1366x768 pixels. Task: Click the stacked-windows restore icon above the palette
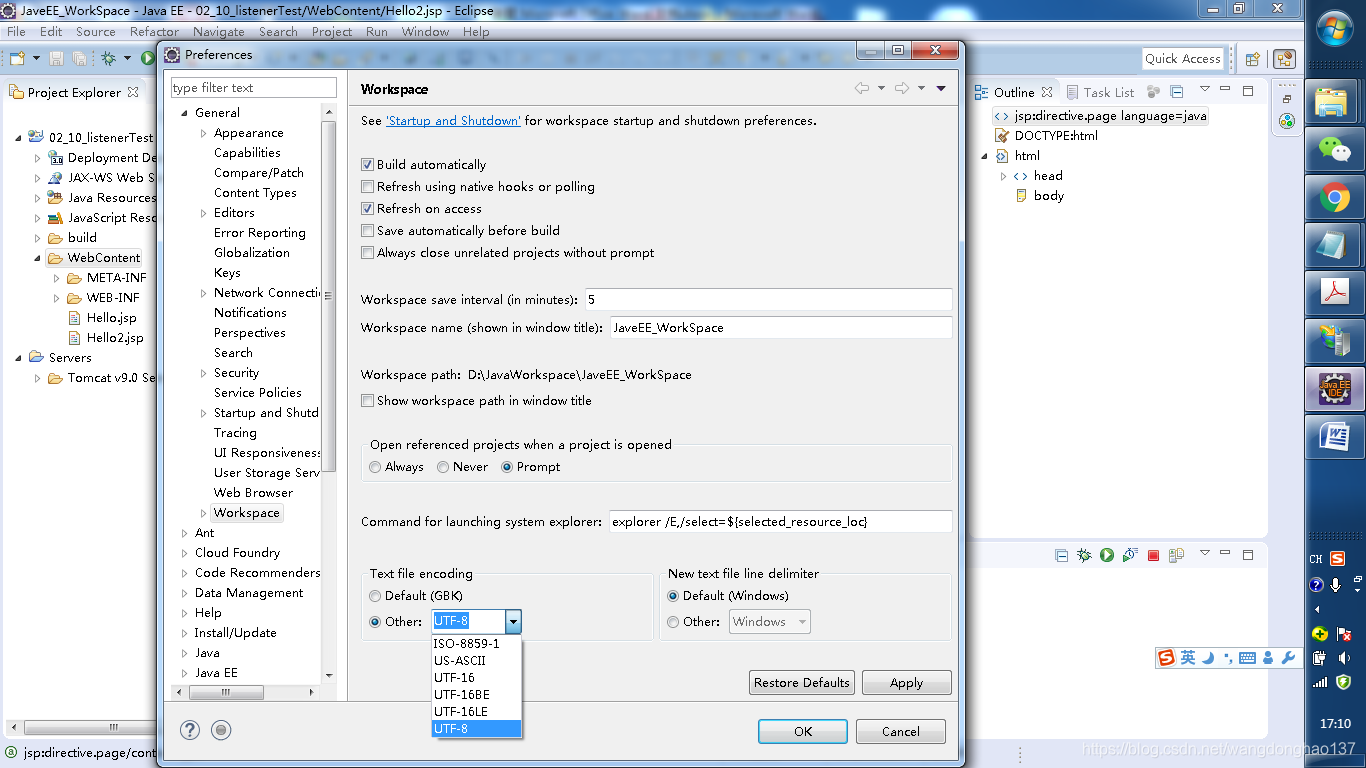point(1287,99)
